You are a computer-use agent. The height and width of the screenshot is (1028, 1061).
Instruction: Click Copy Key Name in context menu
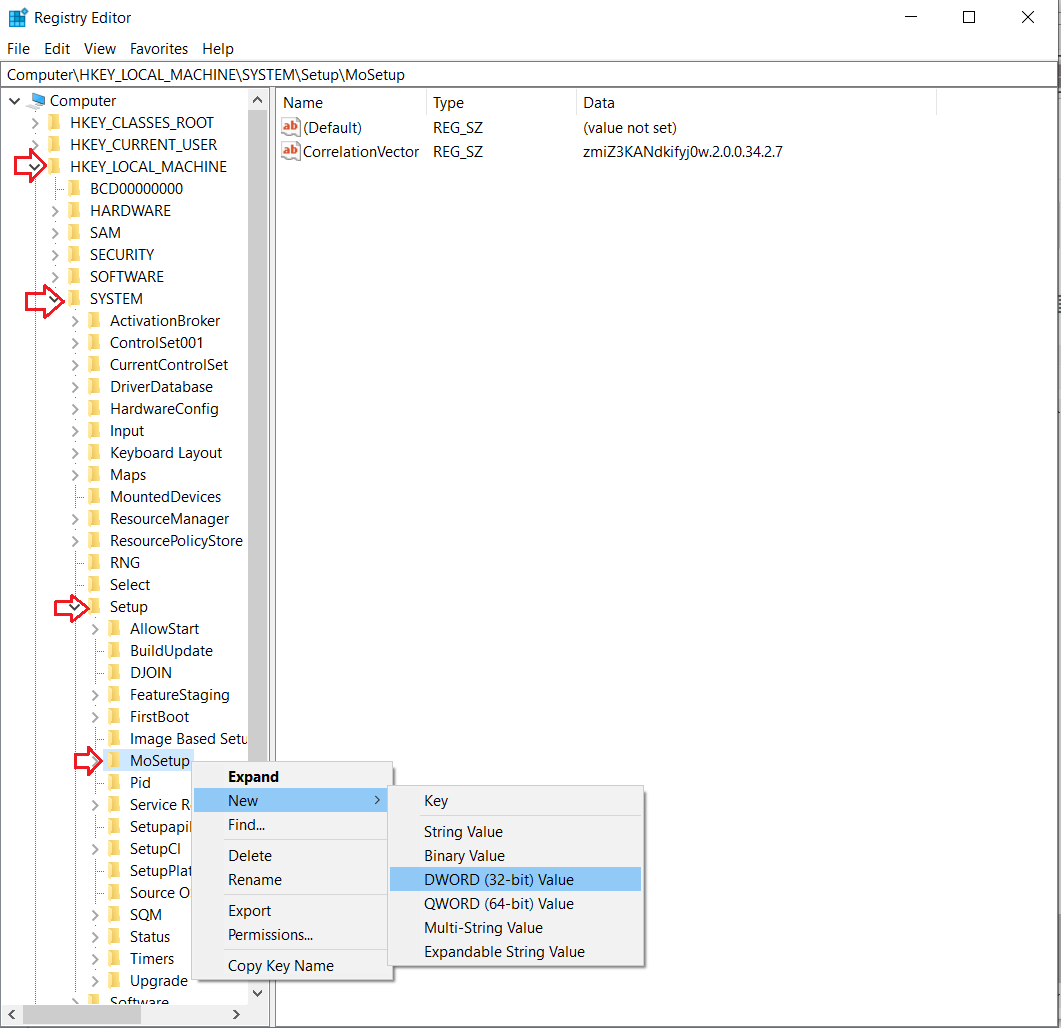pyautogui.click(x=292, y=966)
